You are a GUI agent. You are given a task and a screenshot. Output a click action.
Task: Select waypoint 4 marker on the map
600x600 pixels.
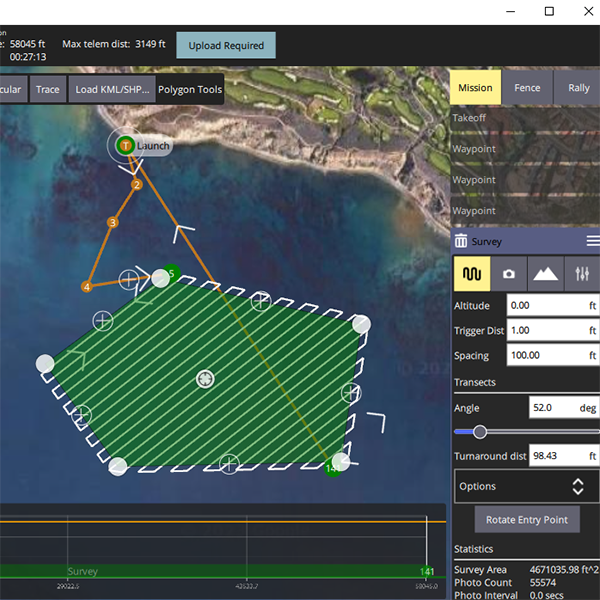pyautogui.click(x=87, y=287)
